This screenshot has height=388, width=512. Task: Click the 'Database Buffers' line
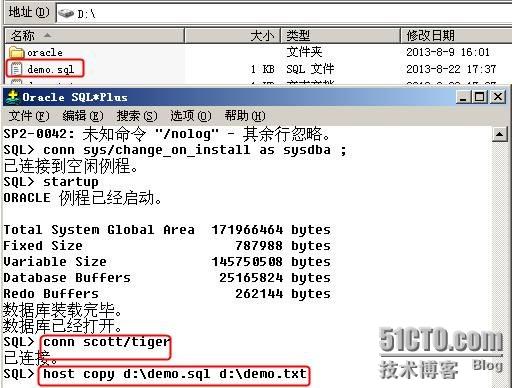[167, 278]
